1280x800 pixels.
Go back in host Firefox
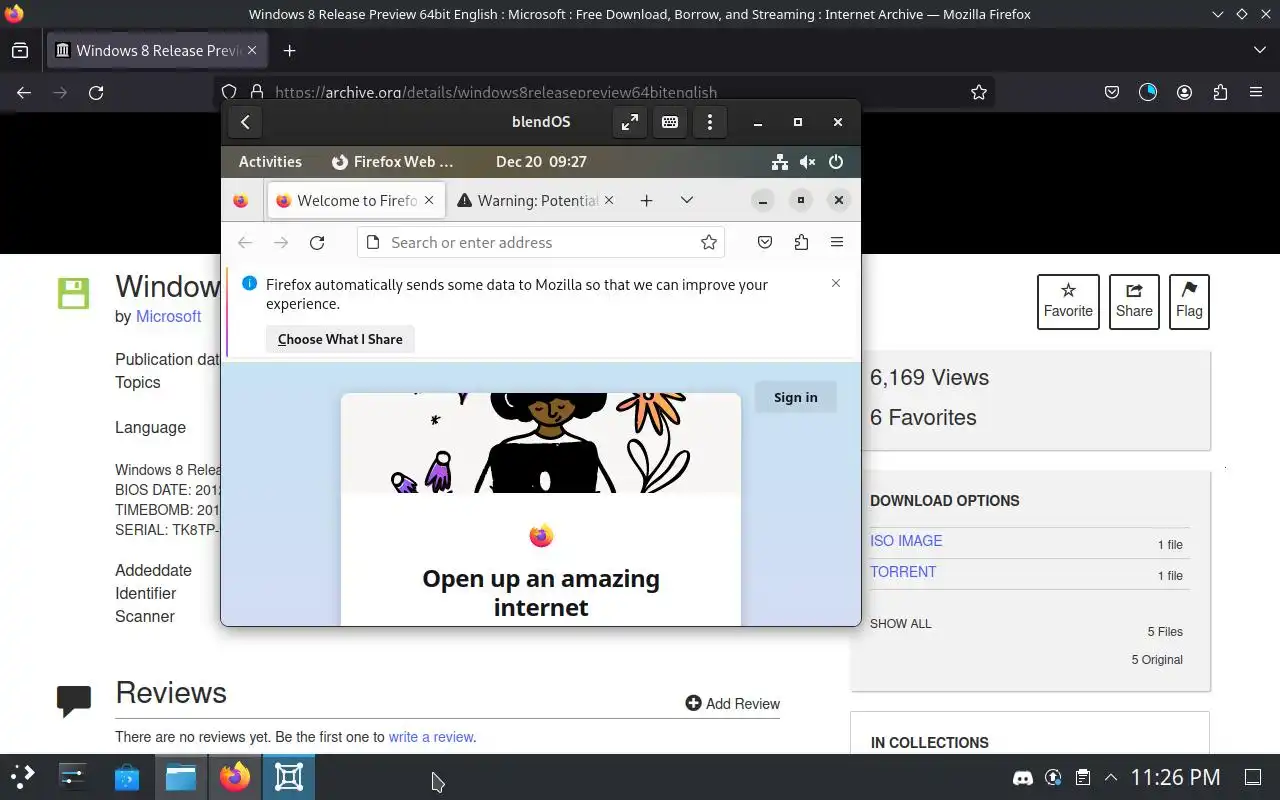pyautogui.click(x=24, y=92)
